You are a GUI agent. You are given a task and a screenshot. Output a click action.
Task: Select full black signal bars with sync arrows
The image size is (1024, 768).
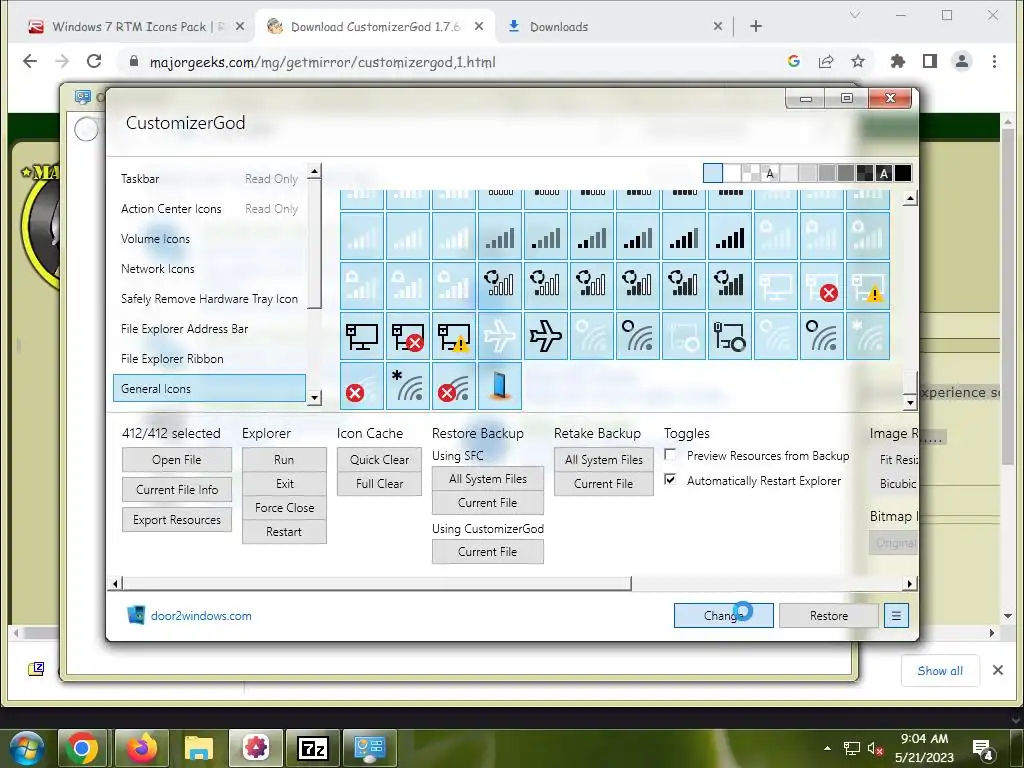pyautogui.click(x=729, y=286)
